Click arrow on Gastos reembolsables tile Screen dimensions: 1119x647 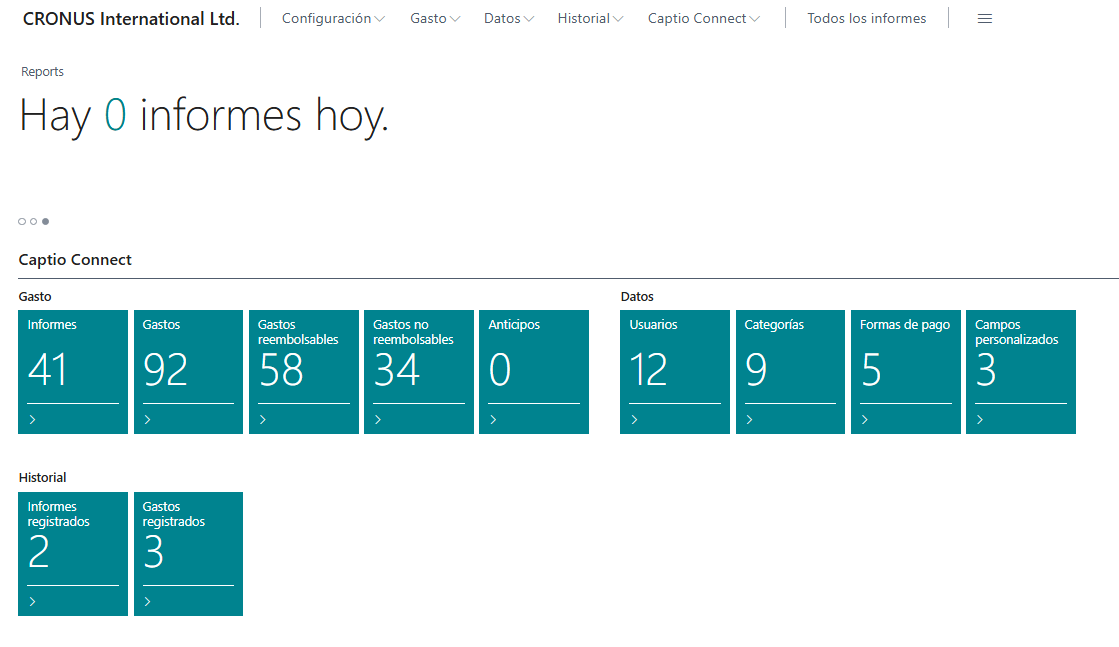pyautogui.click(x=263, y=420)
